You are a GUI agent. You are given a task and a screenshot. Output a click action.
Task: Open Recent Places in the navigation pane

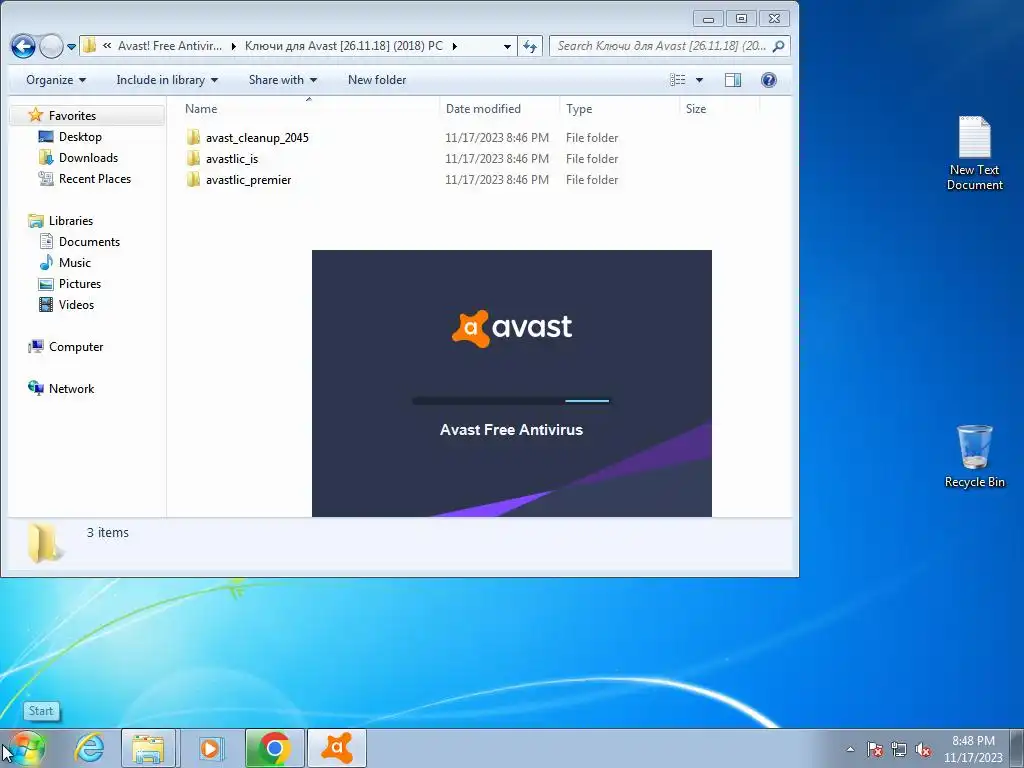click(95, 178)
